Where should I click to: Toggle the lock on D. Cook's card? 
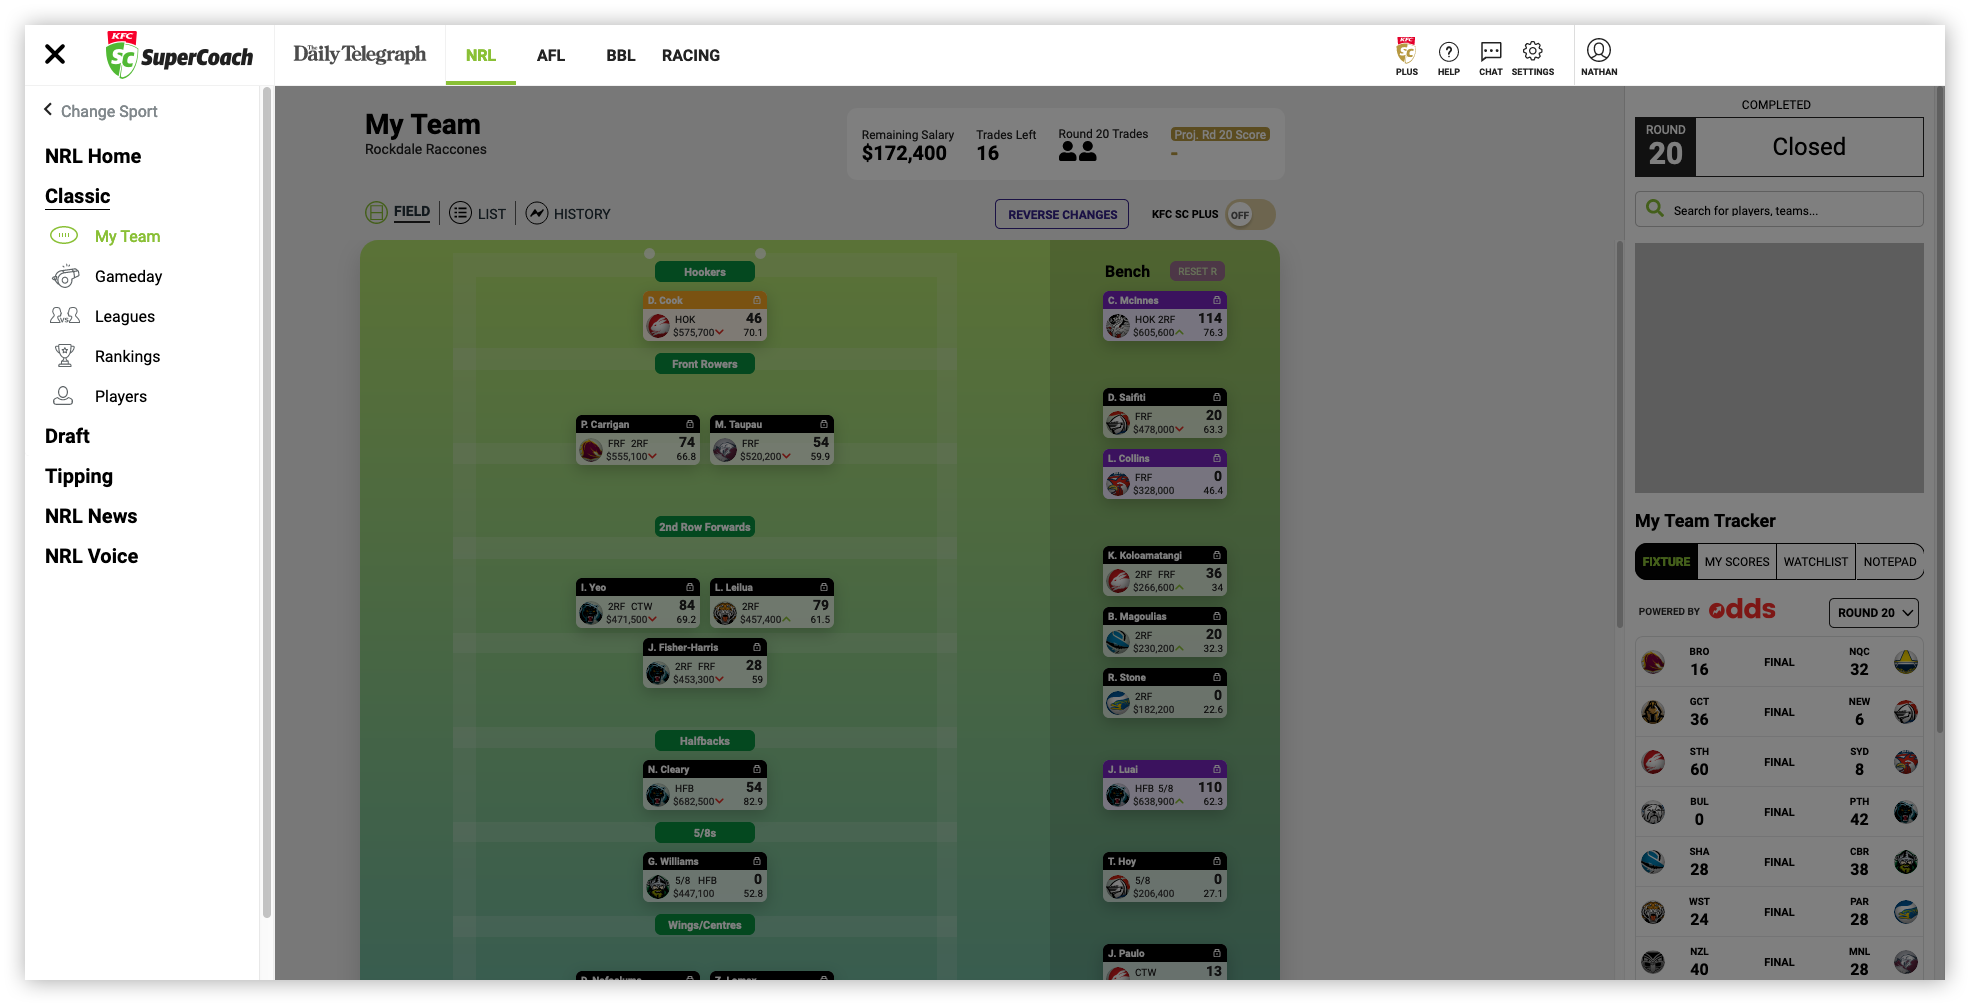[755, 300]
